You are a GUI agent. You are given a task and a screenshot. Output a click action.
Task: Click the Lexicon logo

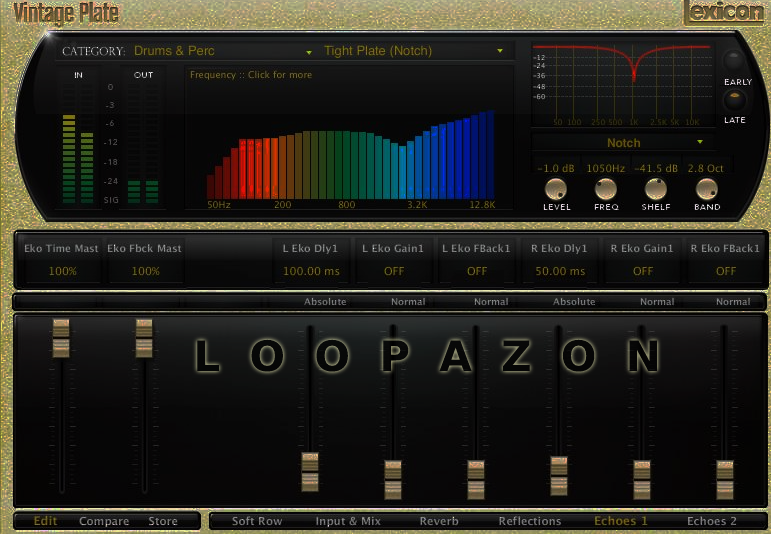723,12
